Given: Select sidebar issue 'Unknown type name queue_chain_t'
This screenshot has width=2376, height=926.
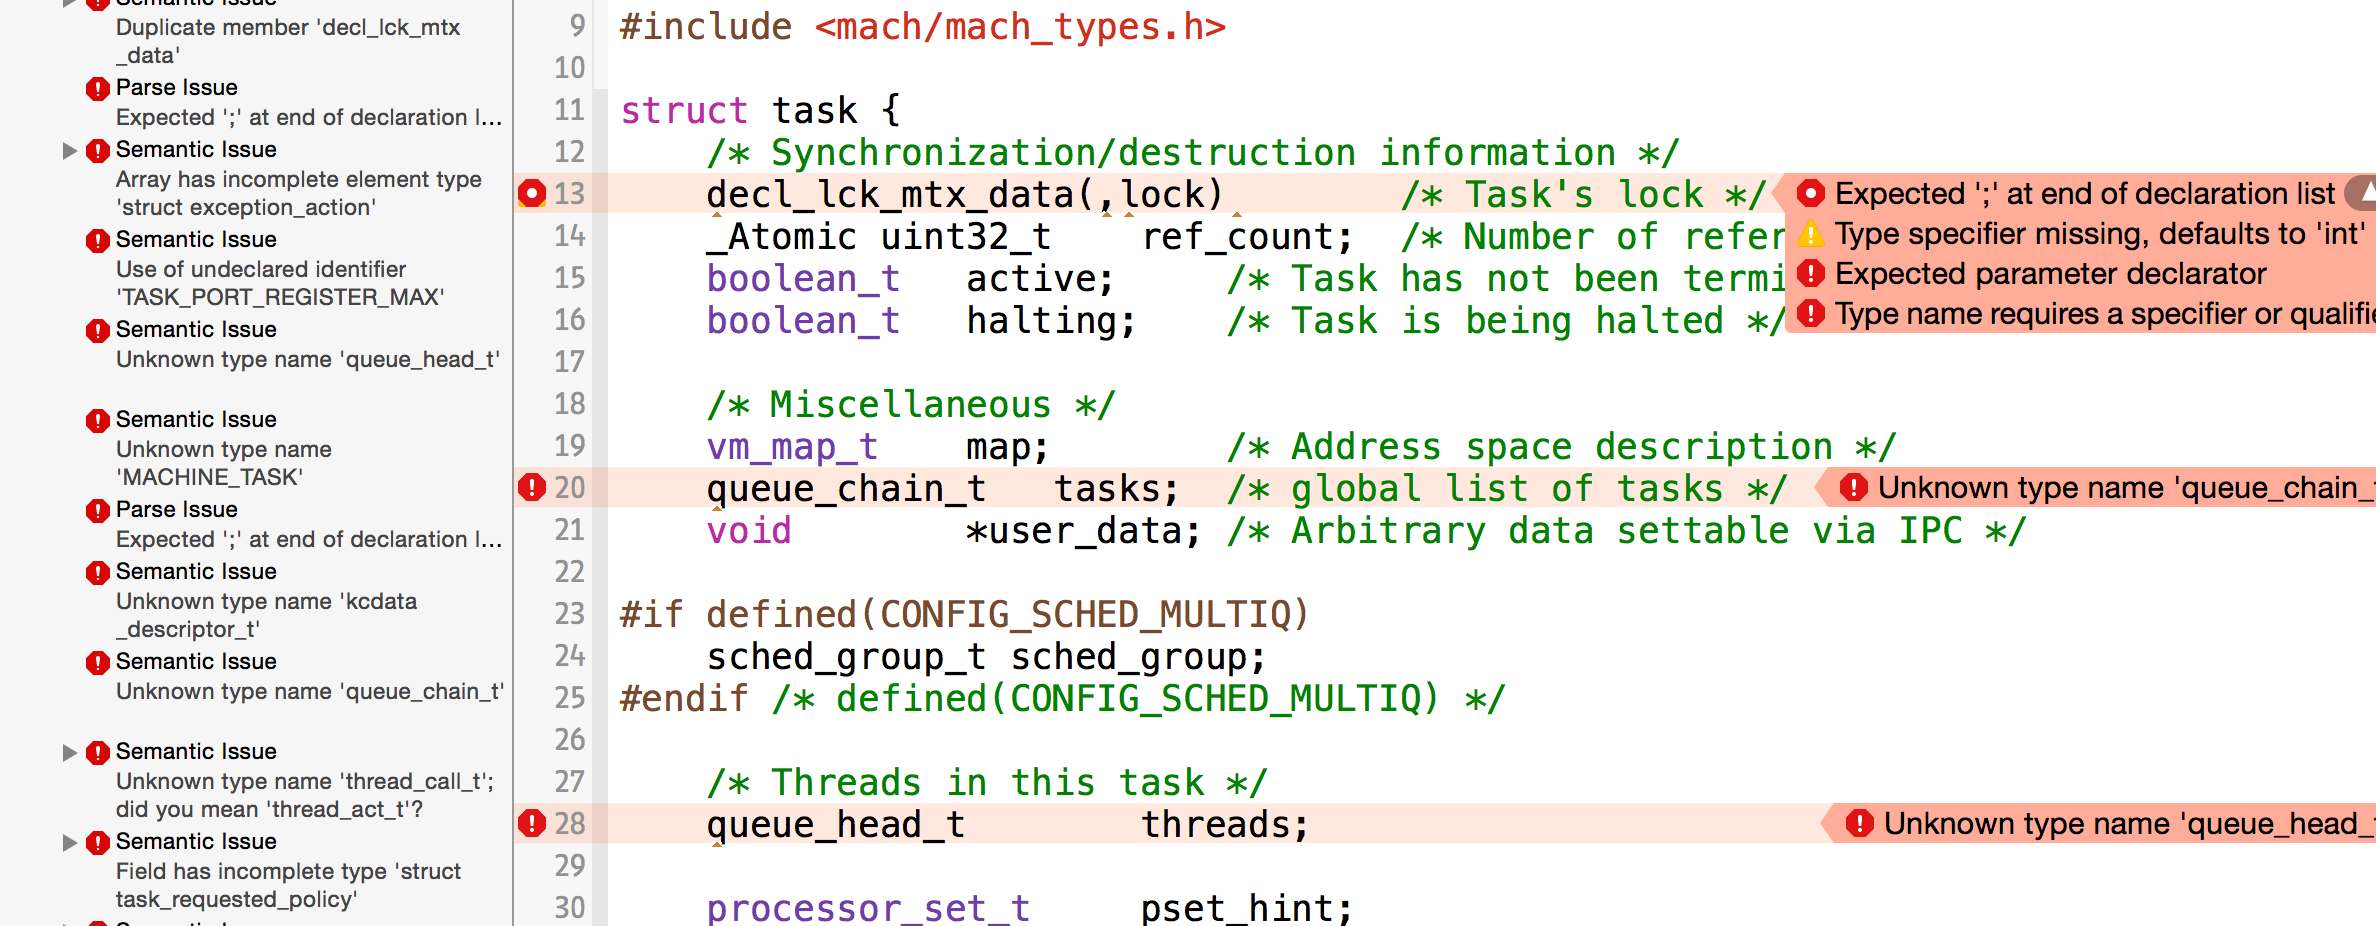Looking at the screenshot, I should 310,691.
